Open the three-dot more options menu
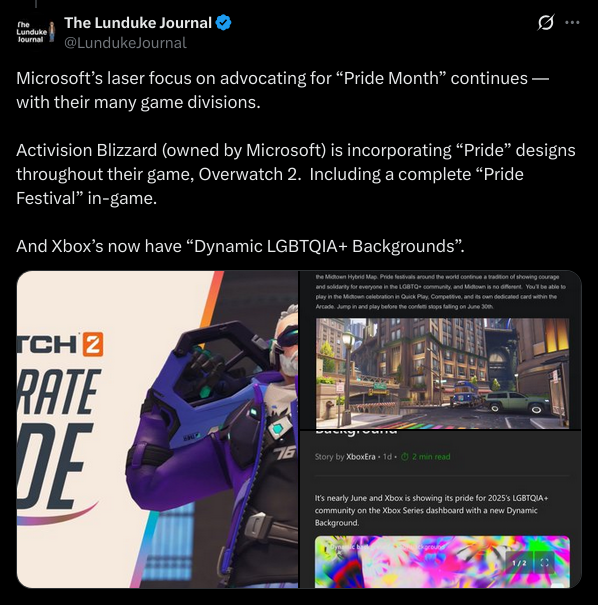The width and height of the screenshot is (598, 605). [x=572, y=22]
